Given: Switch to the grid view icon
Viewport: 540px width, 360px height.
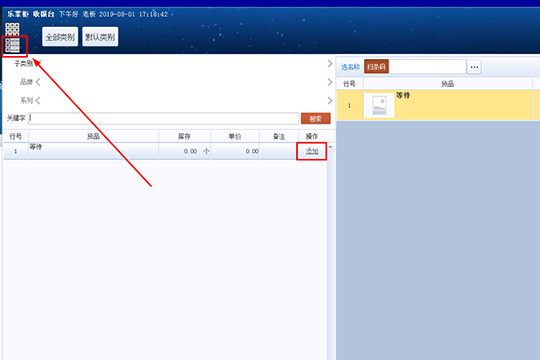Looking at the screenshot, I should pyautogui.click(x=12, y=29).
